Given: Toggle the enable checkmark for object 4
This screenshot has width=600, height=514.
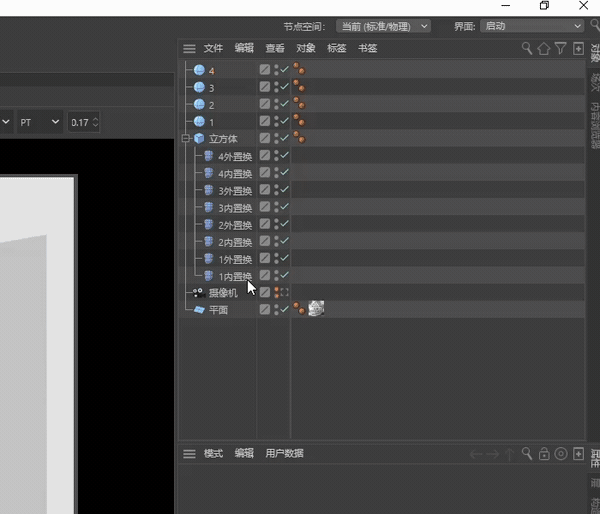Looking at the screenshot, I should 284,69.
